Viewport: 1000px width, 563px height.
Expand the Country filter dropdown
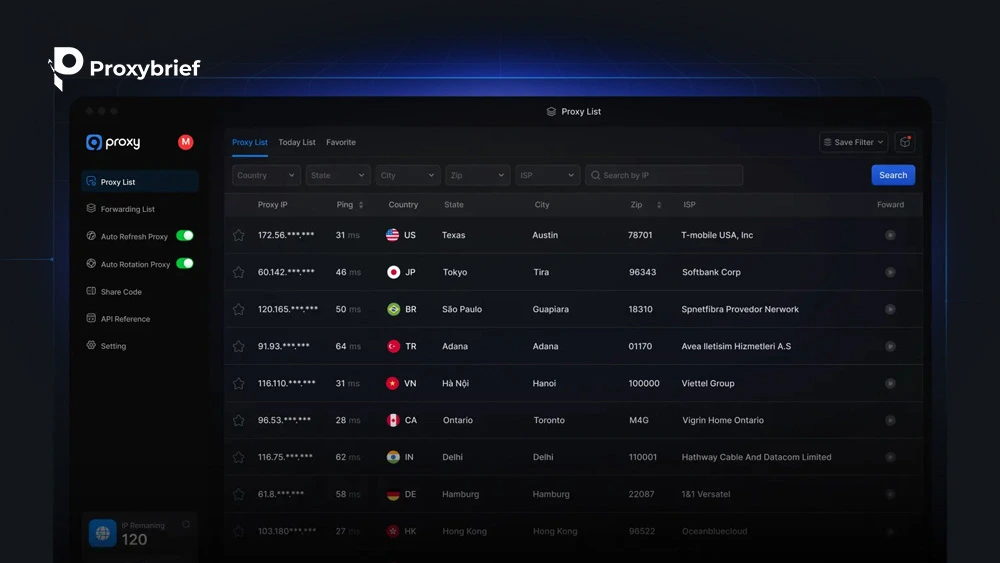click(266, 175)
